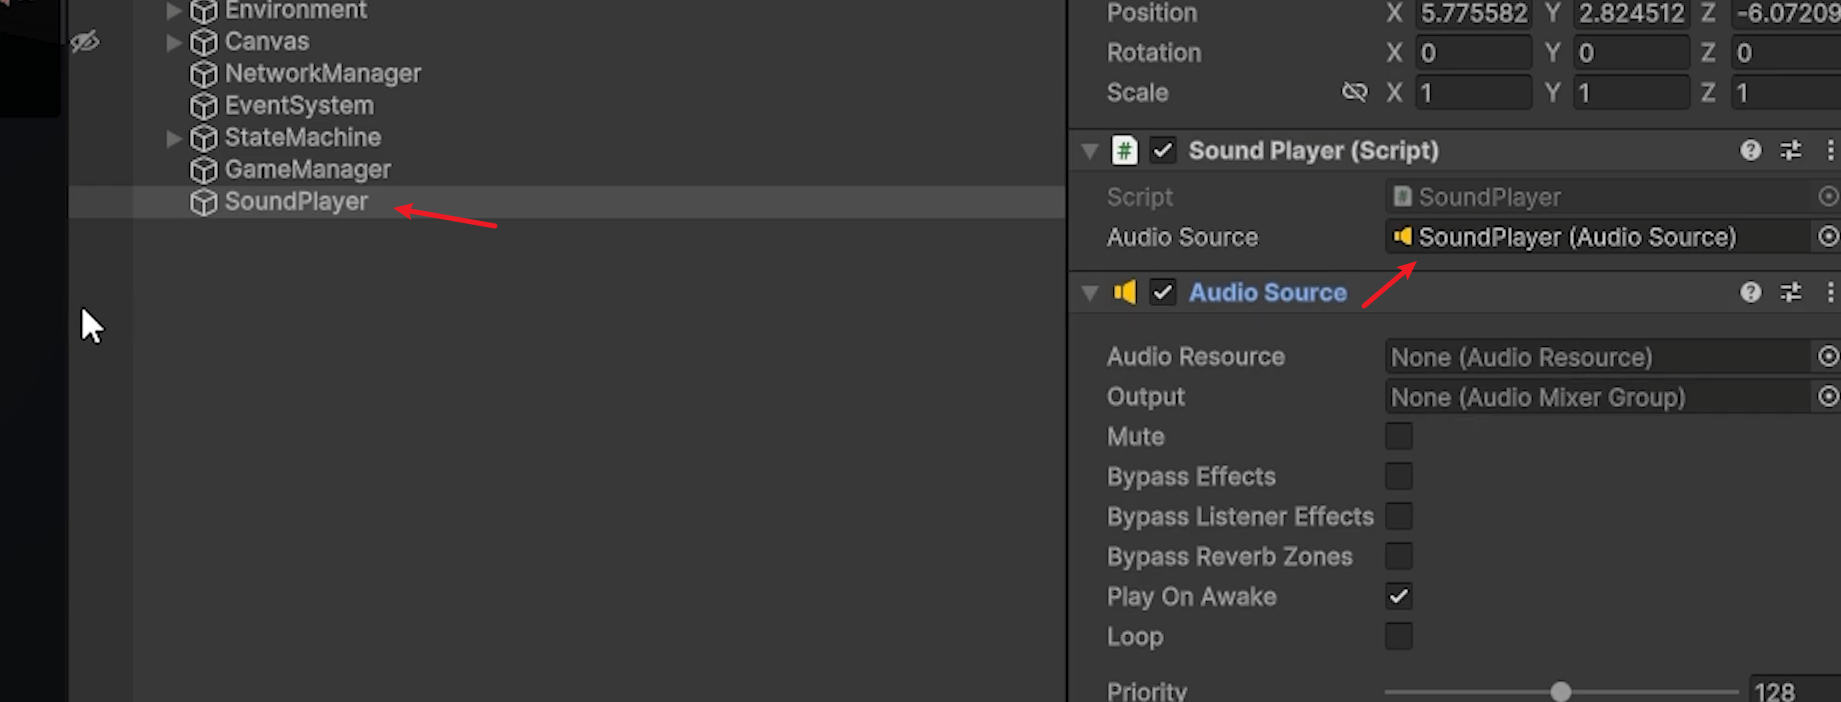Open Sound Player preset settings icon
This screenshot has height=702, width=1841.
coord(1790,151)
